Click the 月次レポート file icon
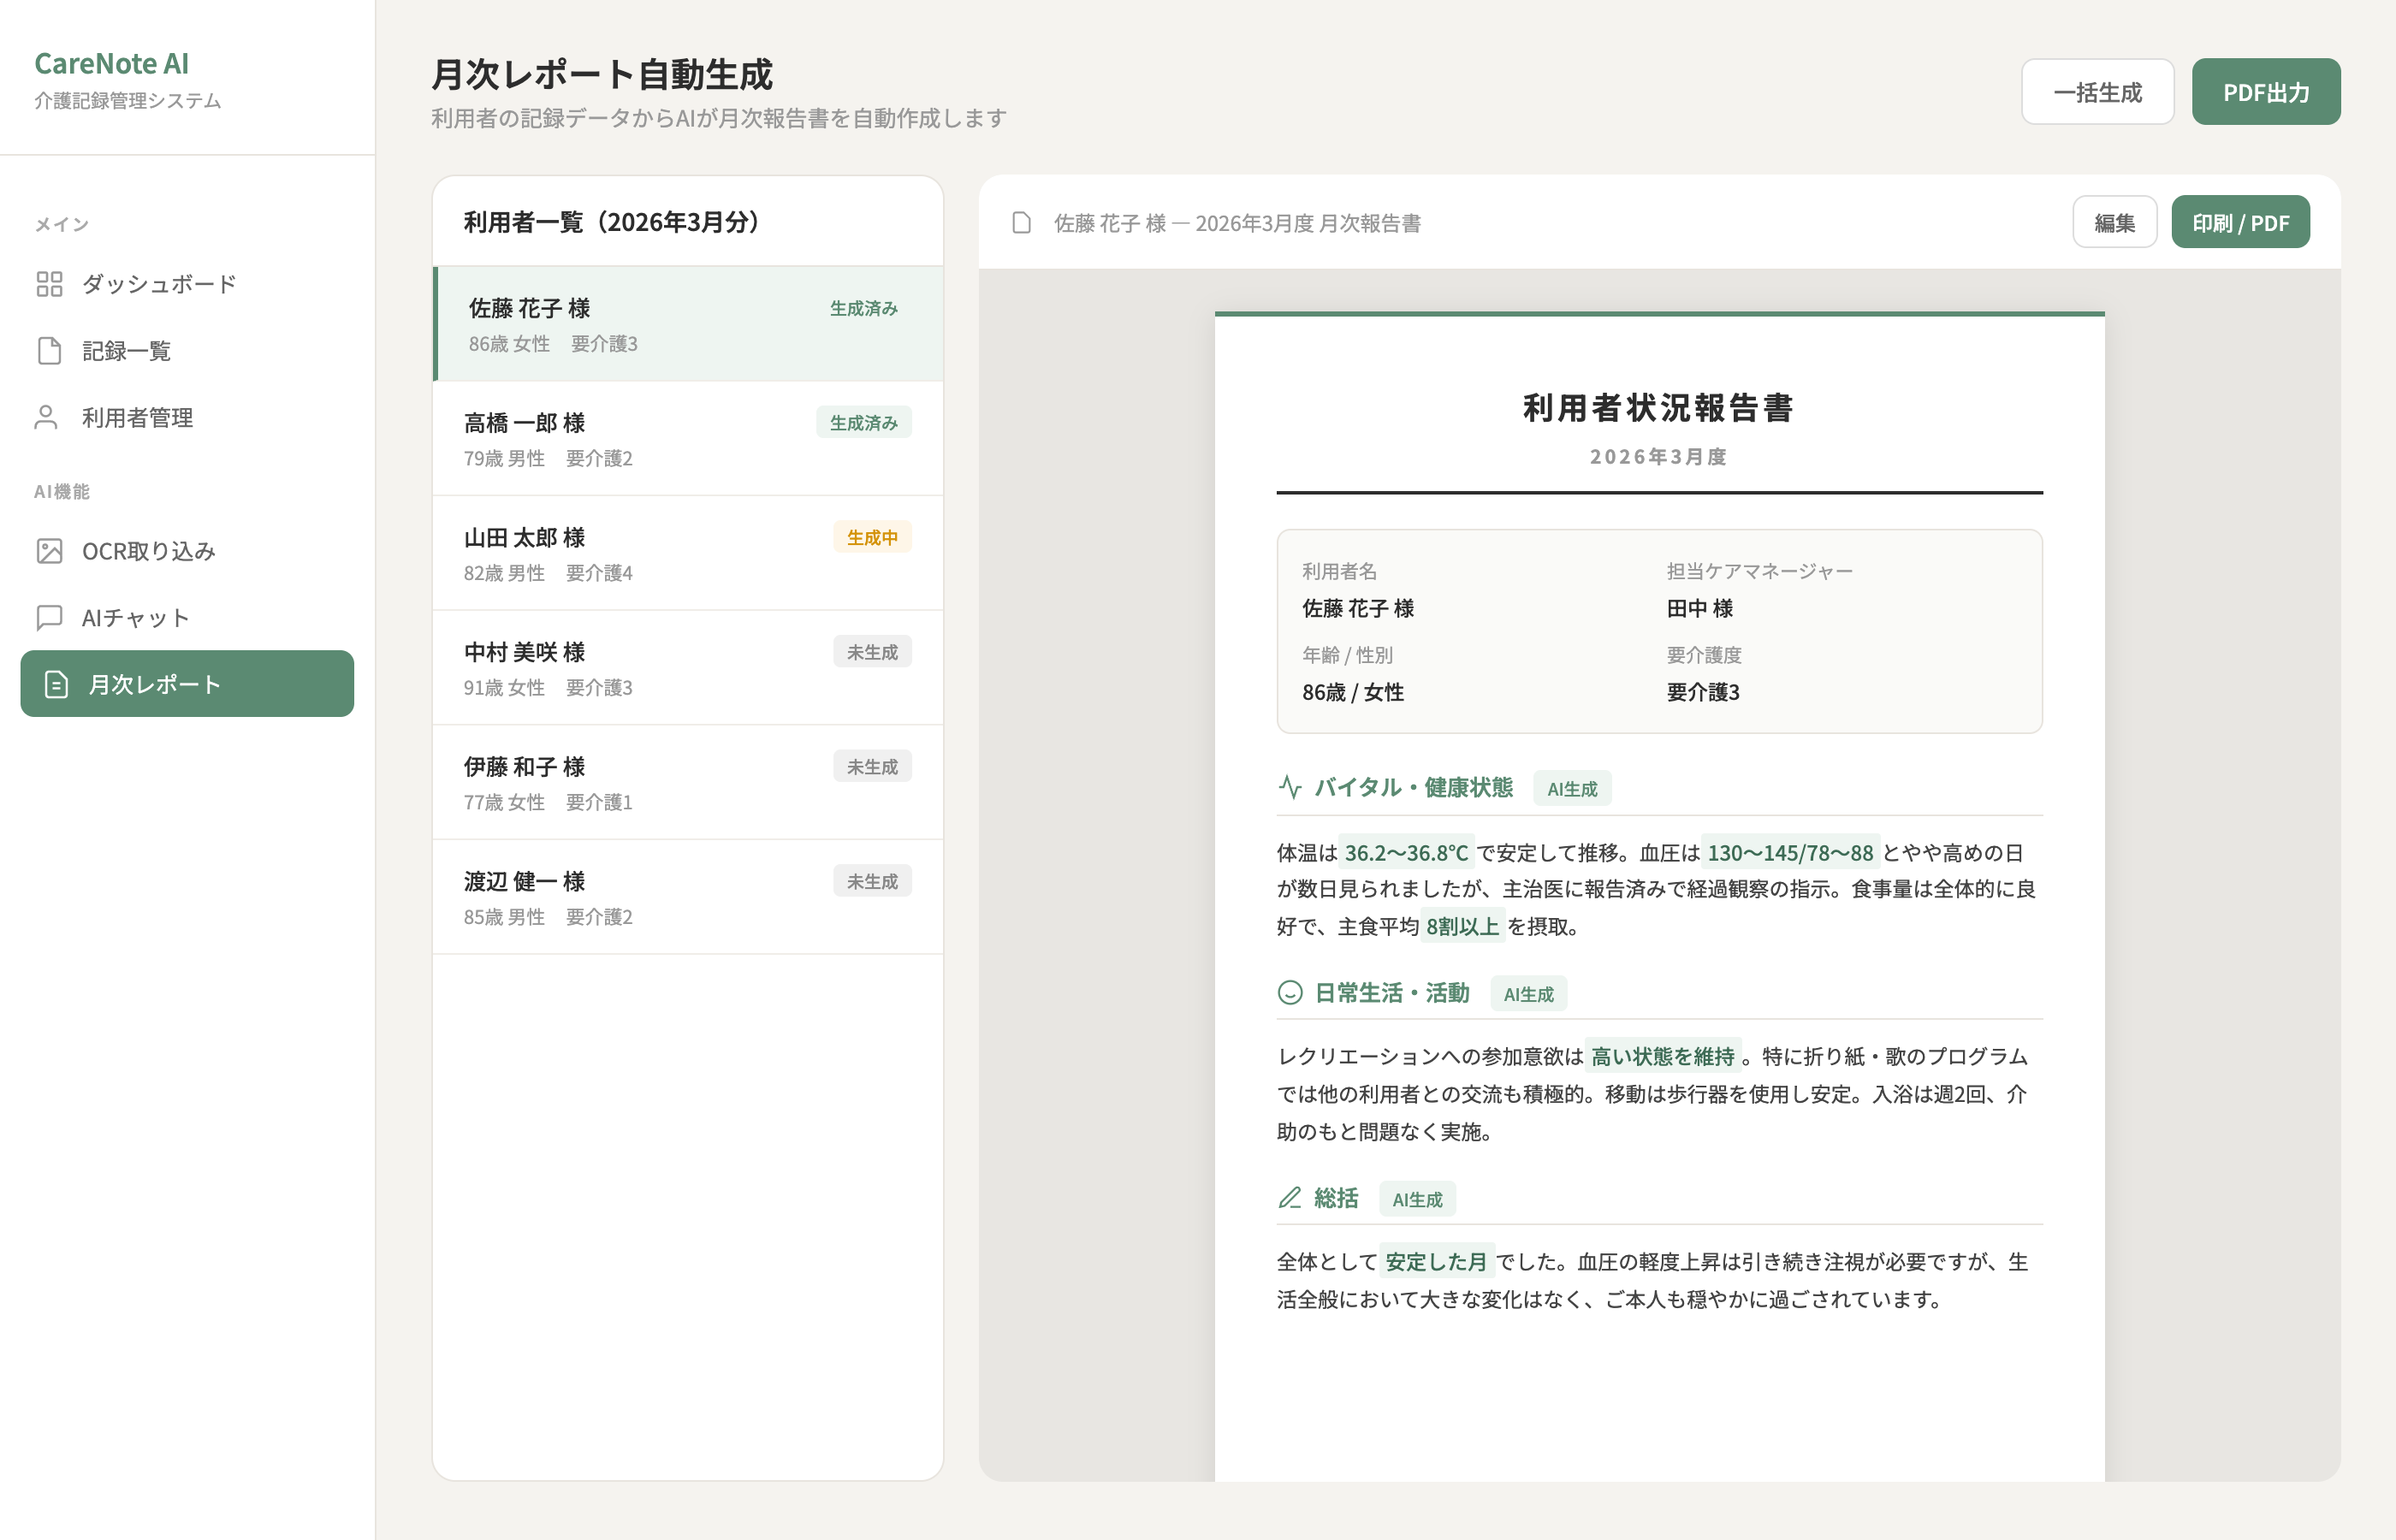Screen dimensions: 2396x1540 [56, 684]
